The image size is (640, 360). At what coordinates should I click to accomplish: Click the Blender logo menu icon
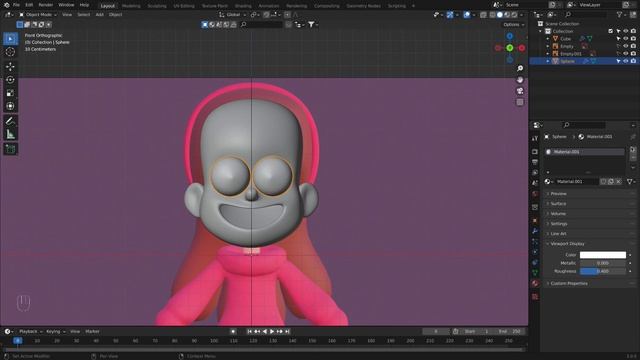(6, 5)
